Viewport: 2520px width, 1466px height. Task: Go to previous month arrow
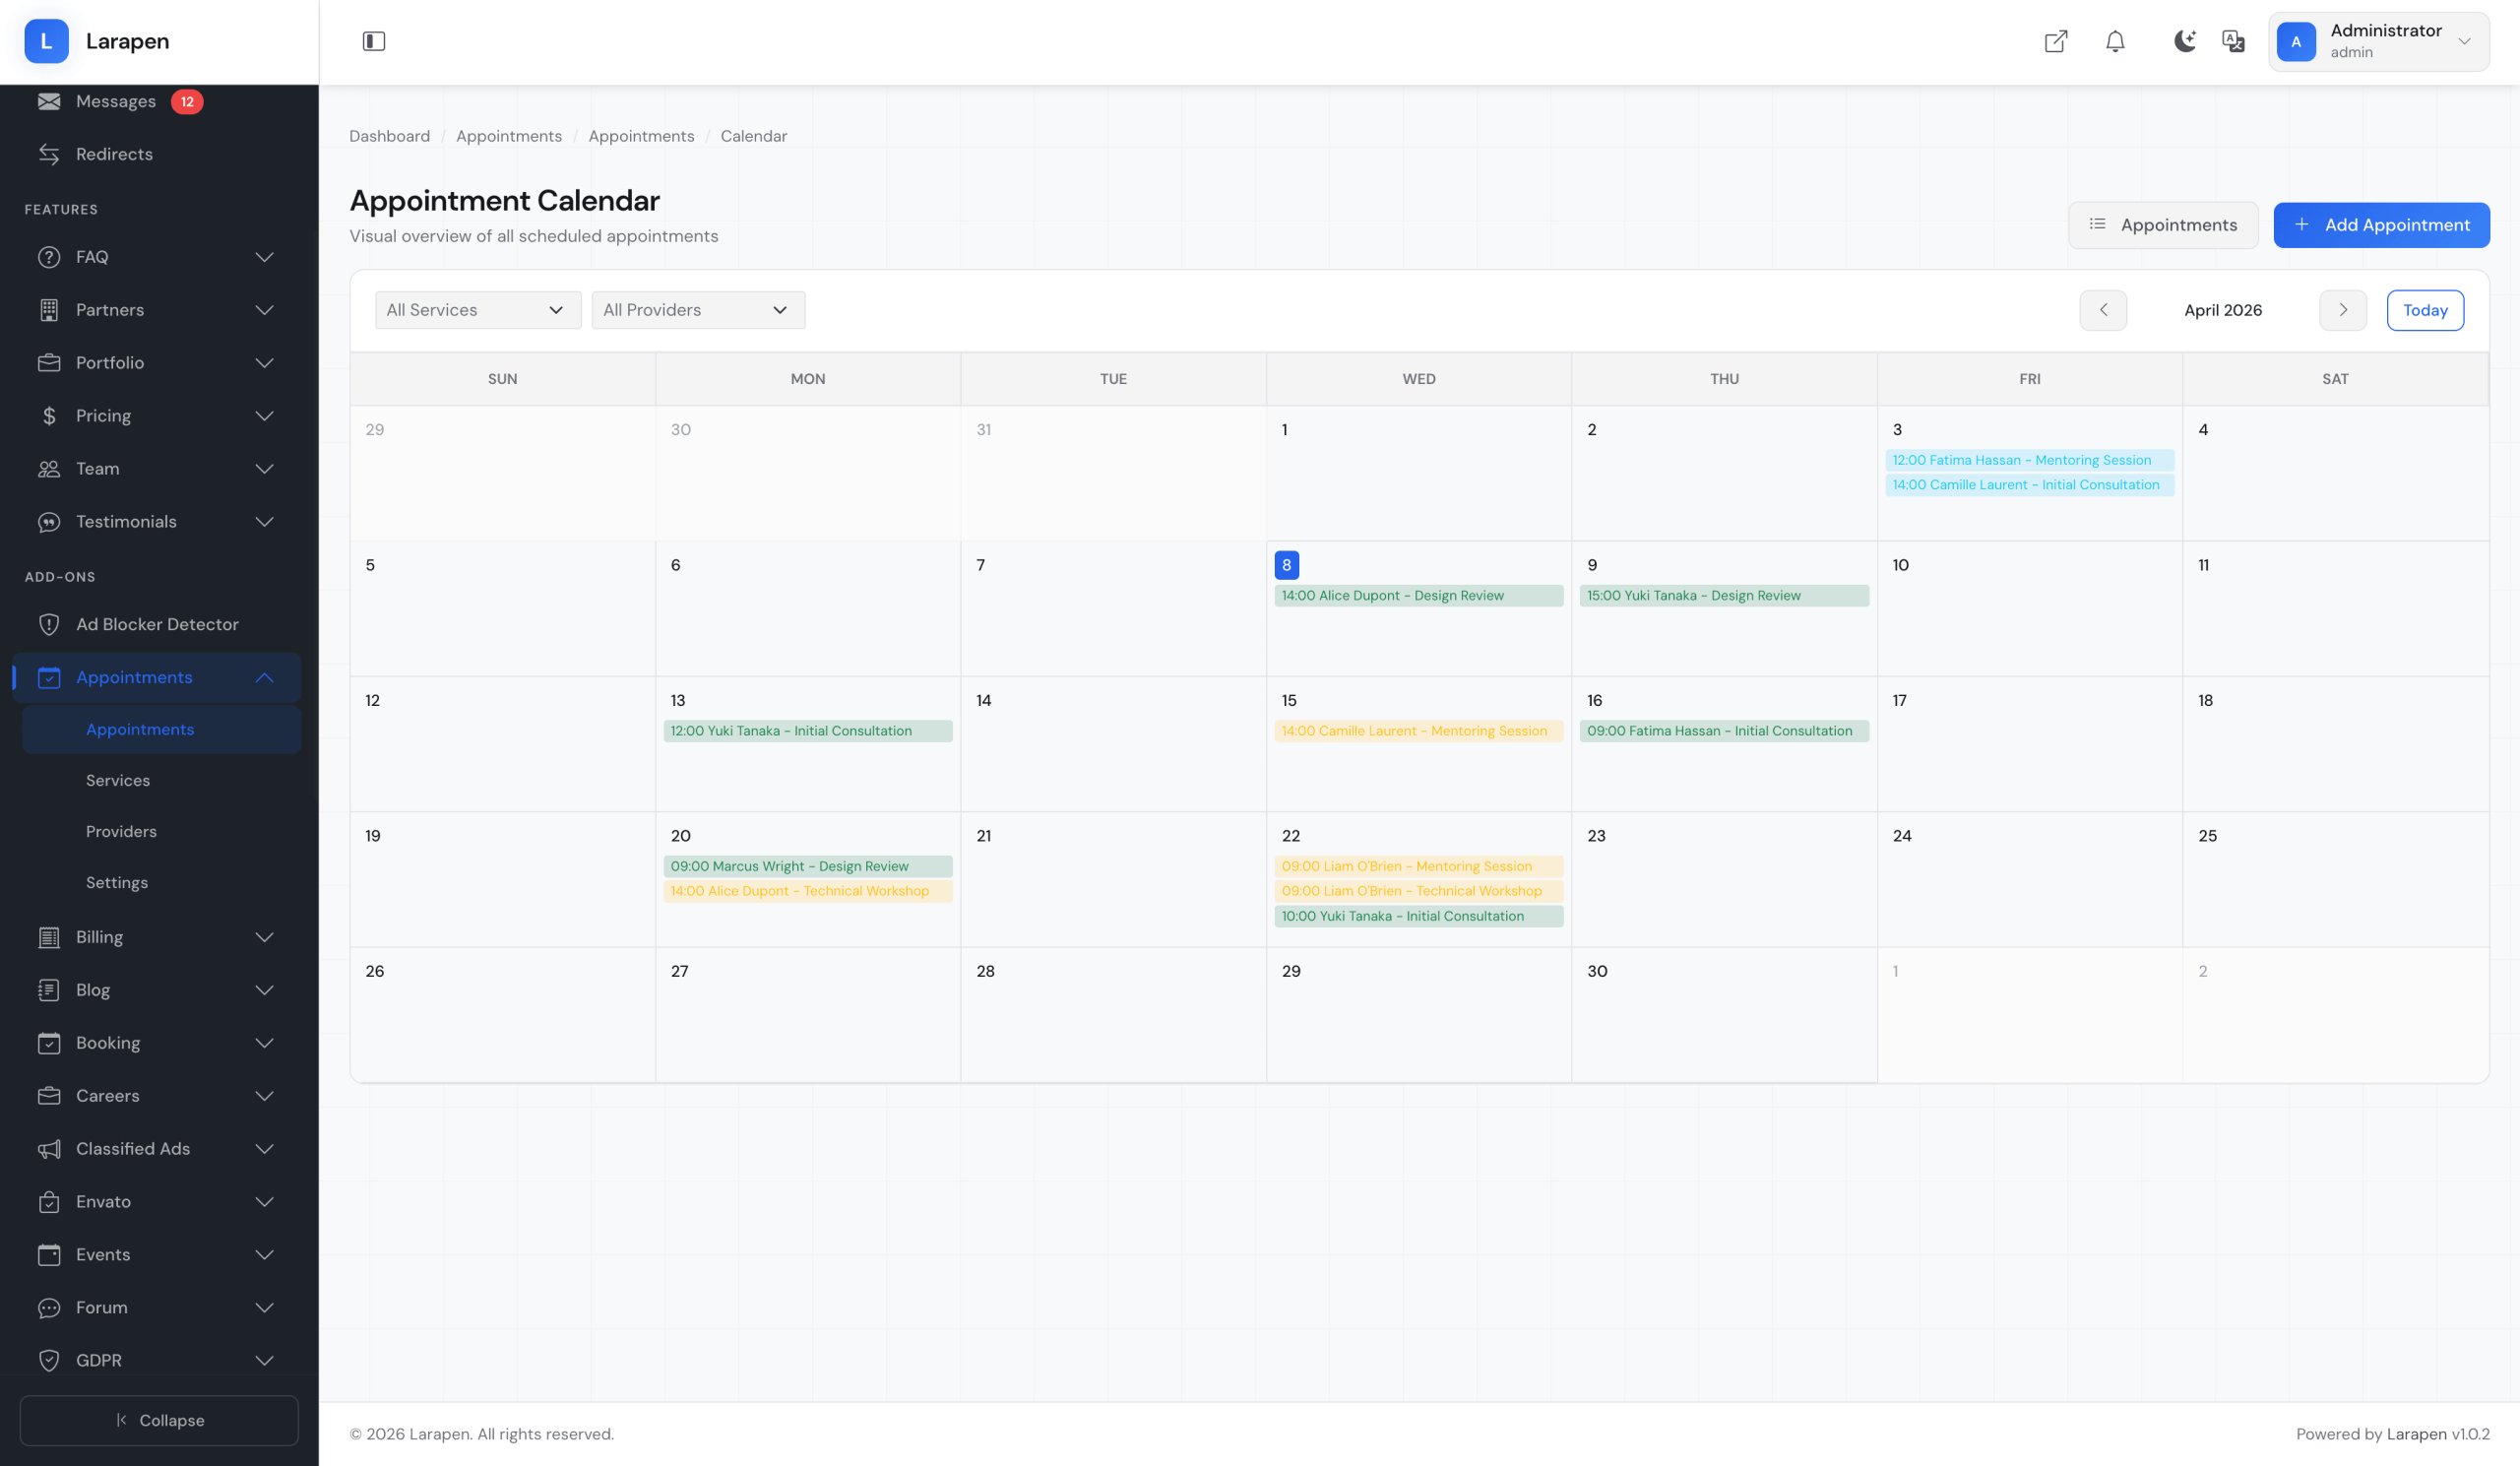(2103, 310)
